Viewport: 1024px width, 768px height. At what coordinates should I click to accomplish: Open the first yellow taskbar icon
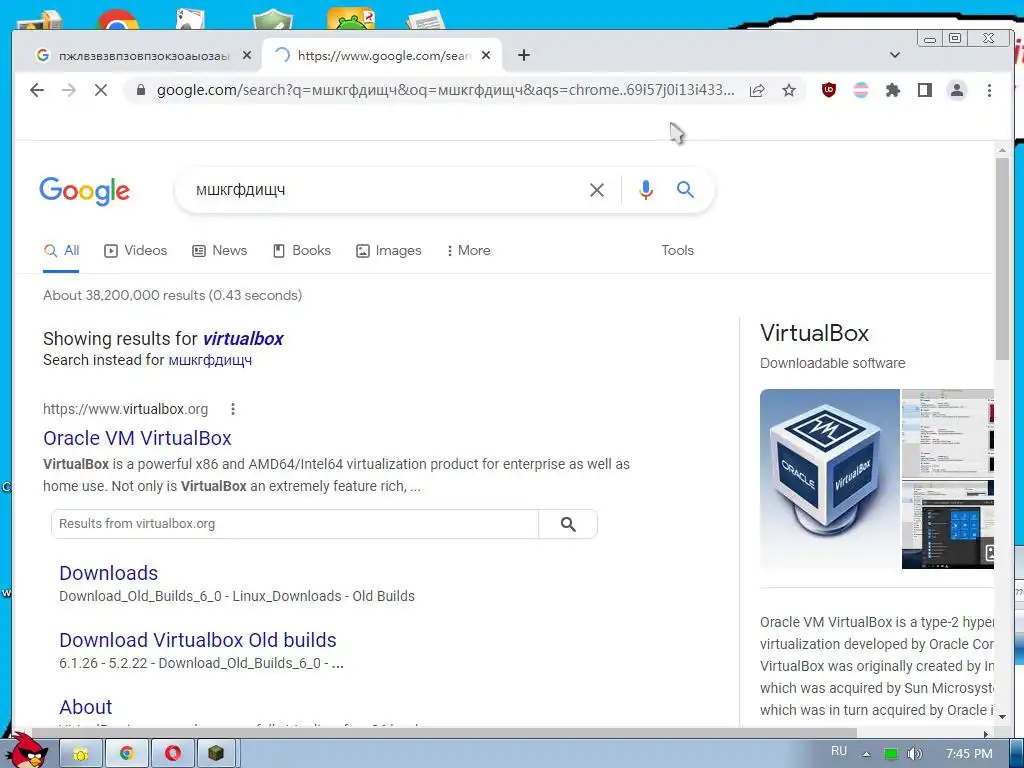coord(81,754)
